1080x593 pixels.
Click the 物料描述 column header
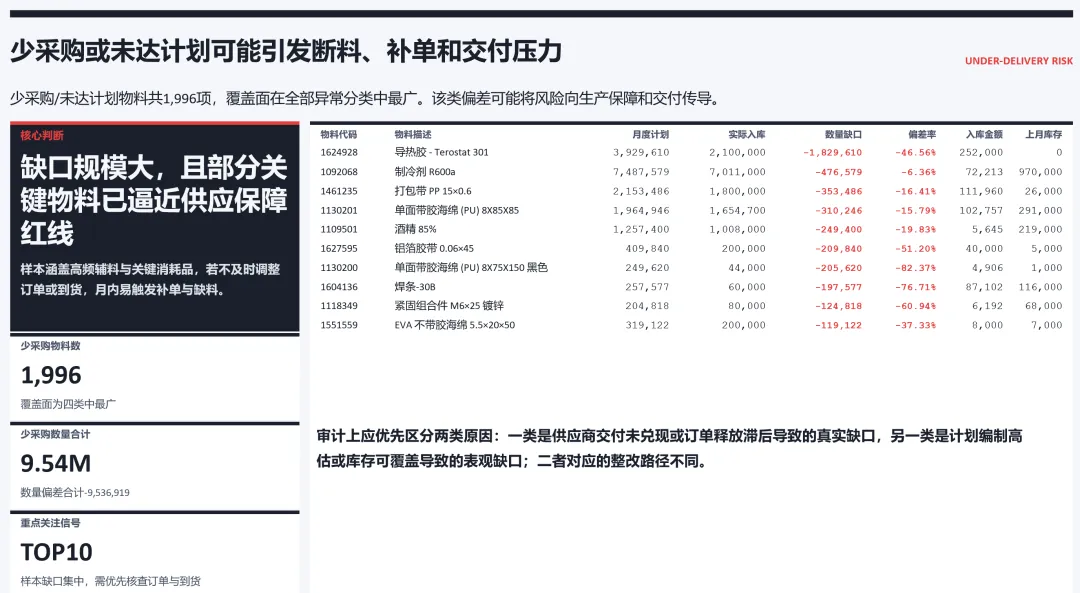413,134
